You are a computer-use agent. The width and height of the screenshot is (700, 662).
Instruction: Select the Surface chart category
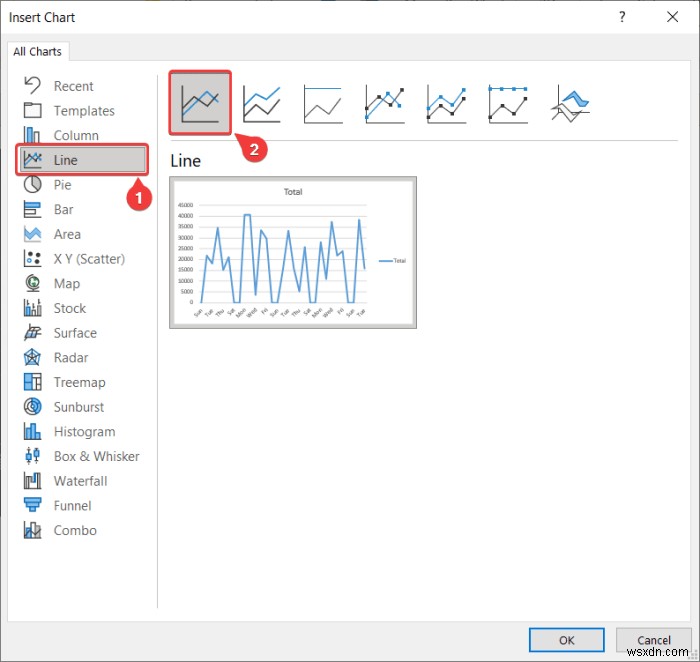[x=75, y=333]
